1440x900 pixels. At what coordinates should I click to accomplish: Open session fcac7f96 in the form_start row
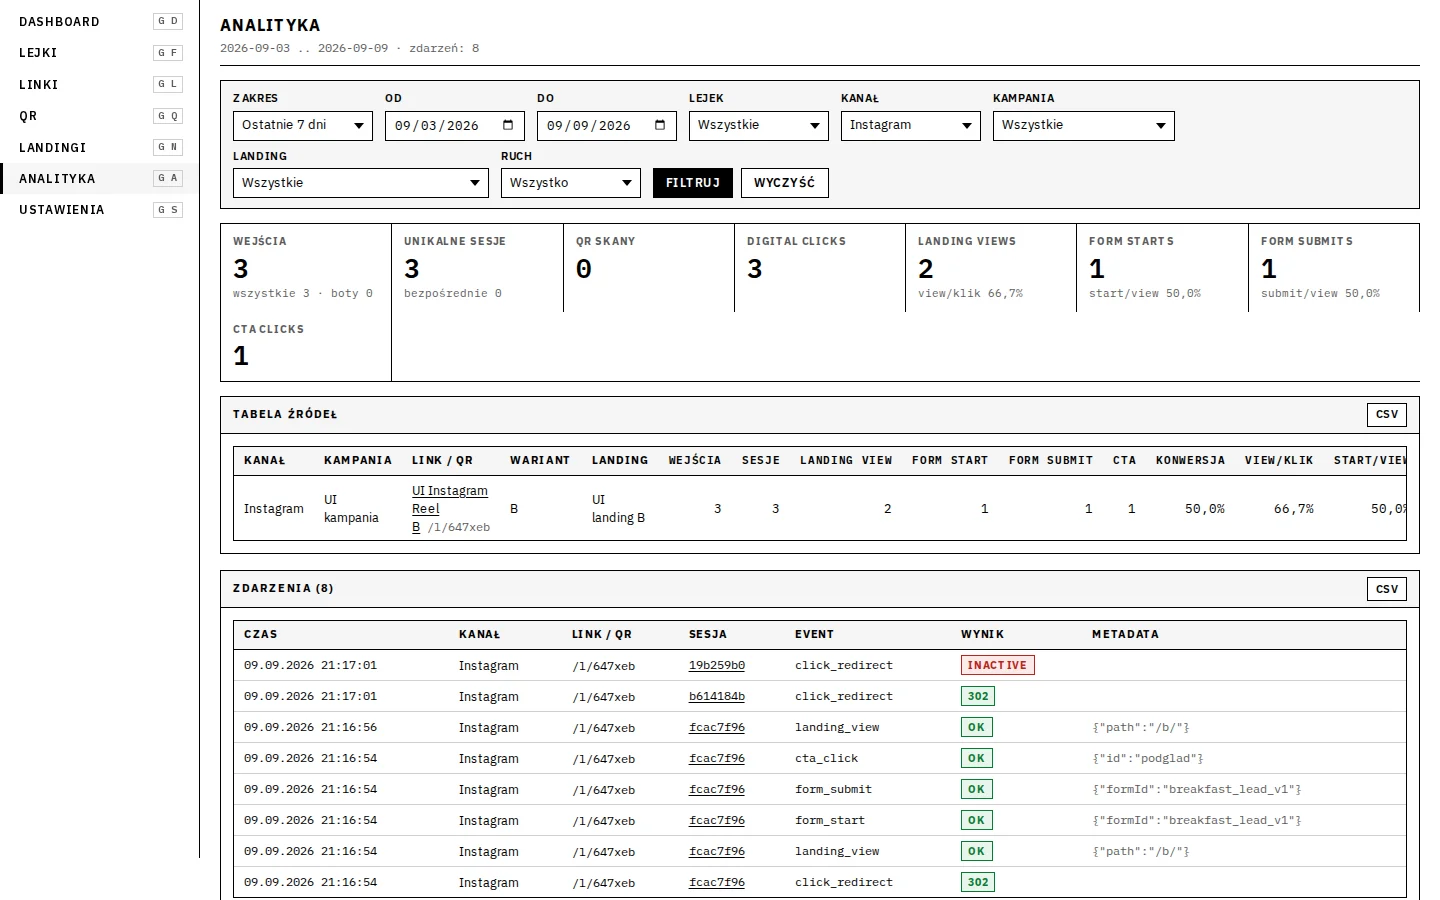pyautogui.click(x=717, y=821)
